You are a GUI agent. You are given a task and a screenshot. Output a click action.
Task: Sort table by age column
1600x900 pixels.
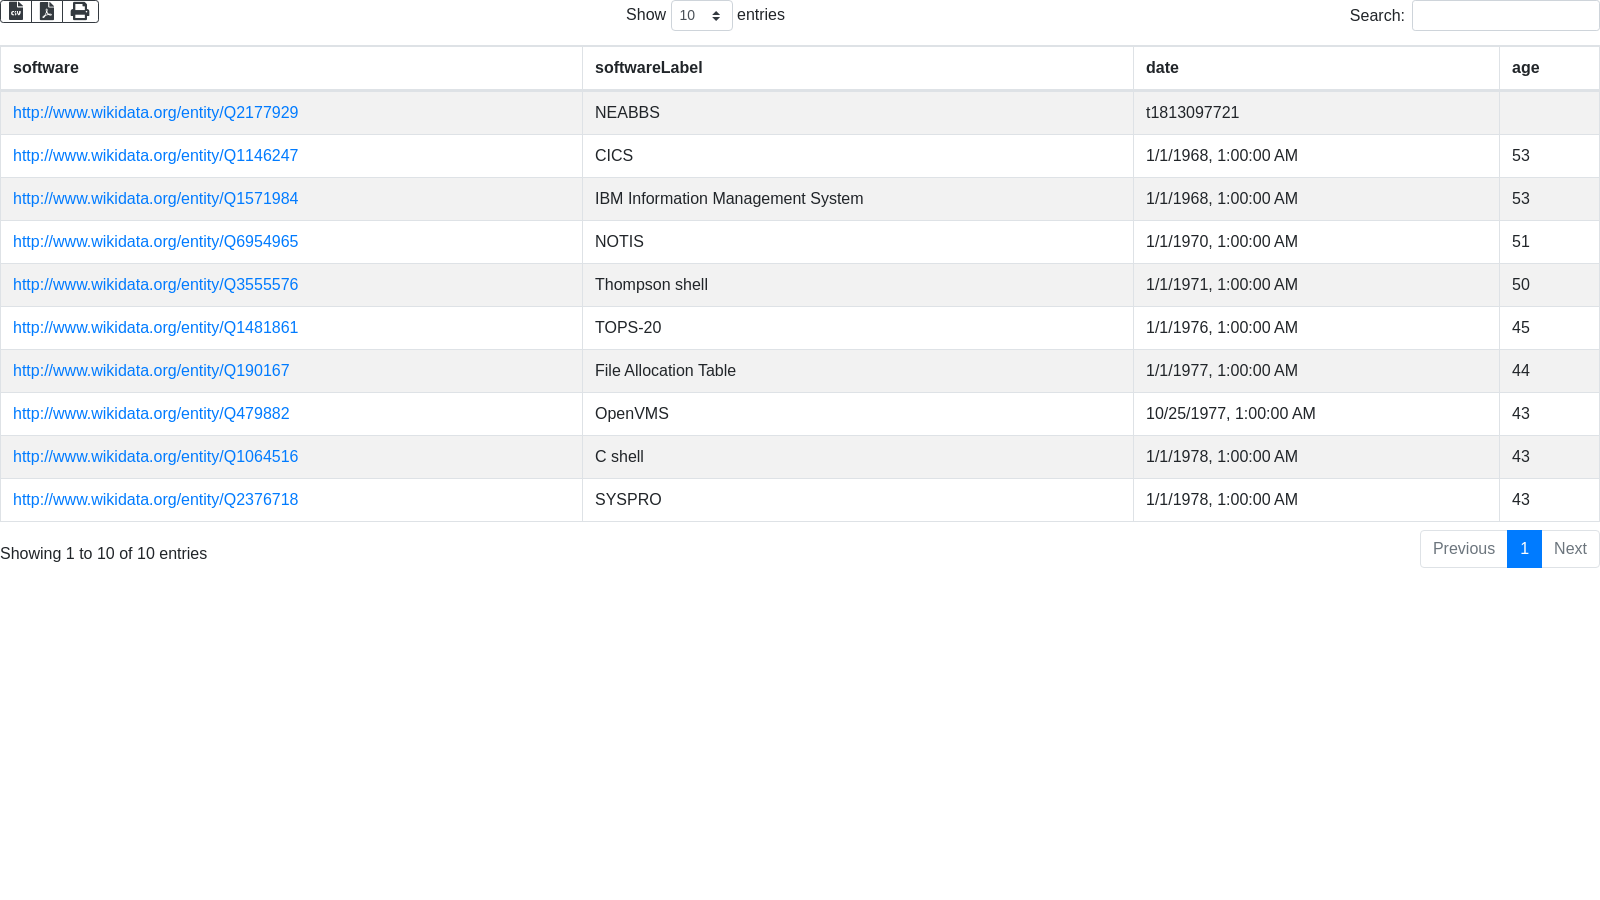point(1525,68)
